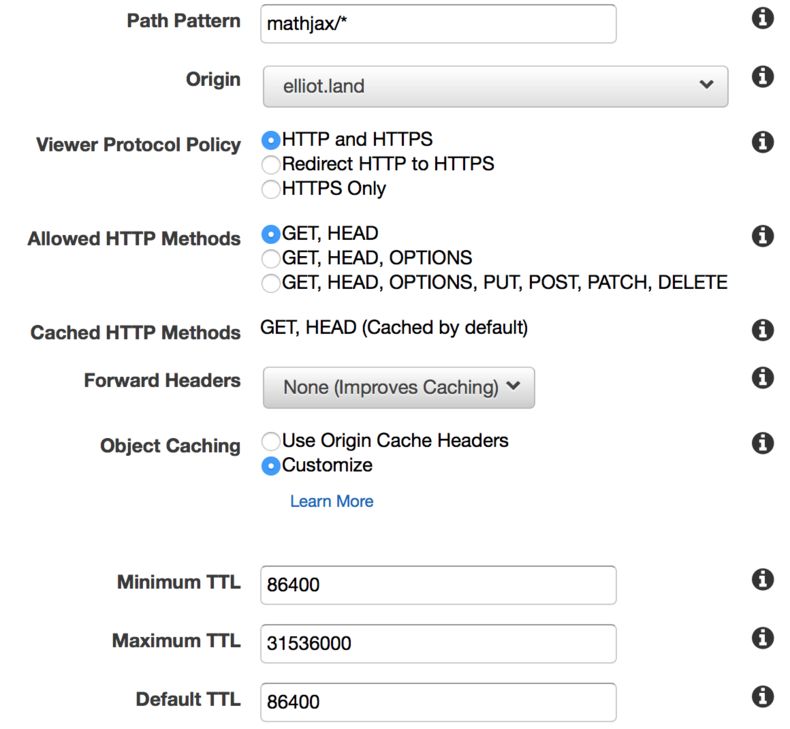Open the info icon next to Origin
Viewport: 790px width, 729px height.
763,77
